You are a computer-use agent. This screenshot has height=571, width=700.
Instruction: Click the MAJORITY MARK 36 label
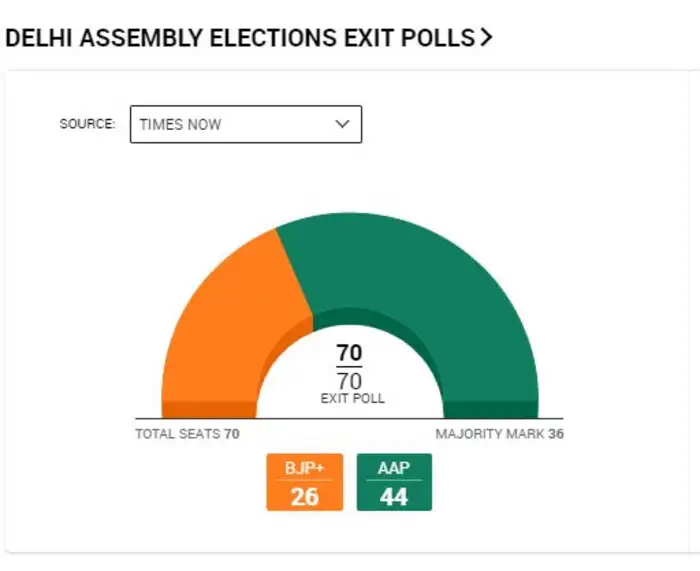(x=499, y=435)
